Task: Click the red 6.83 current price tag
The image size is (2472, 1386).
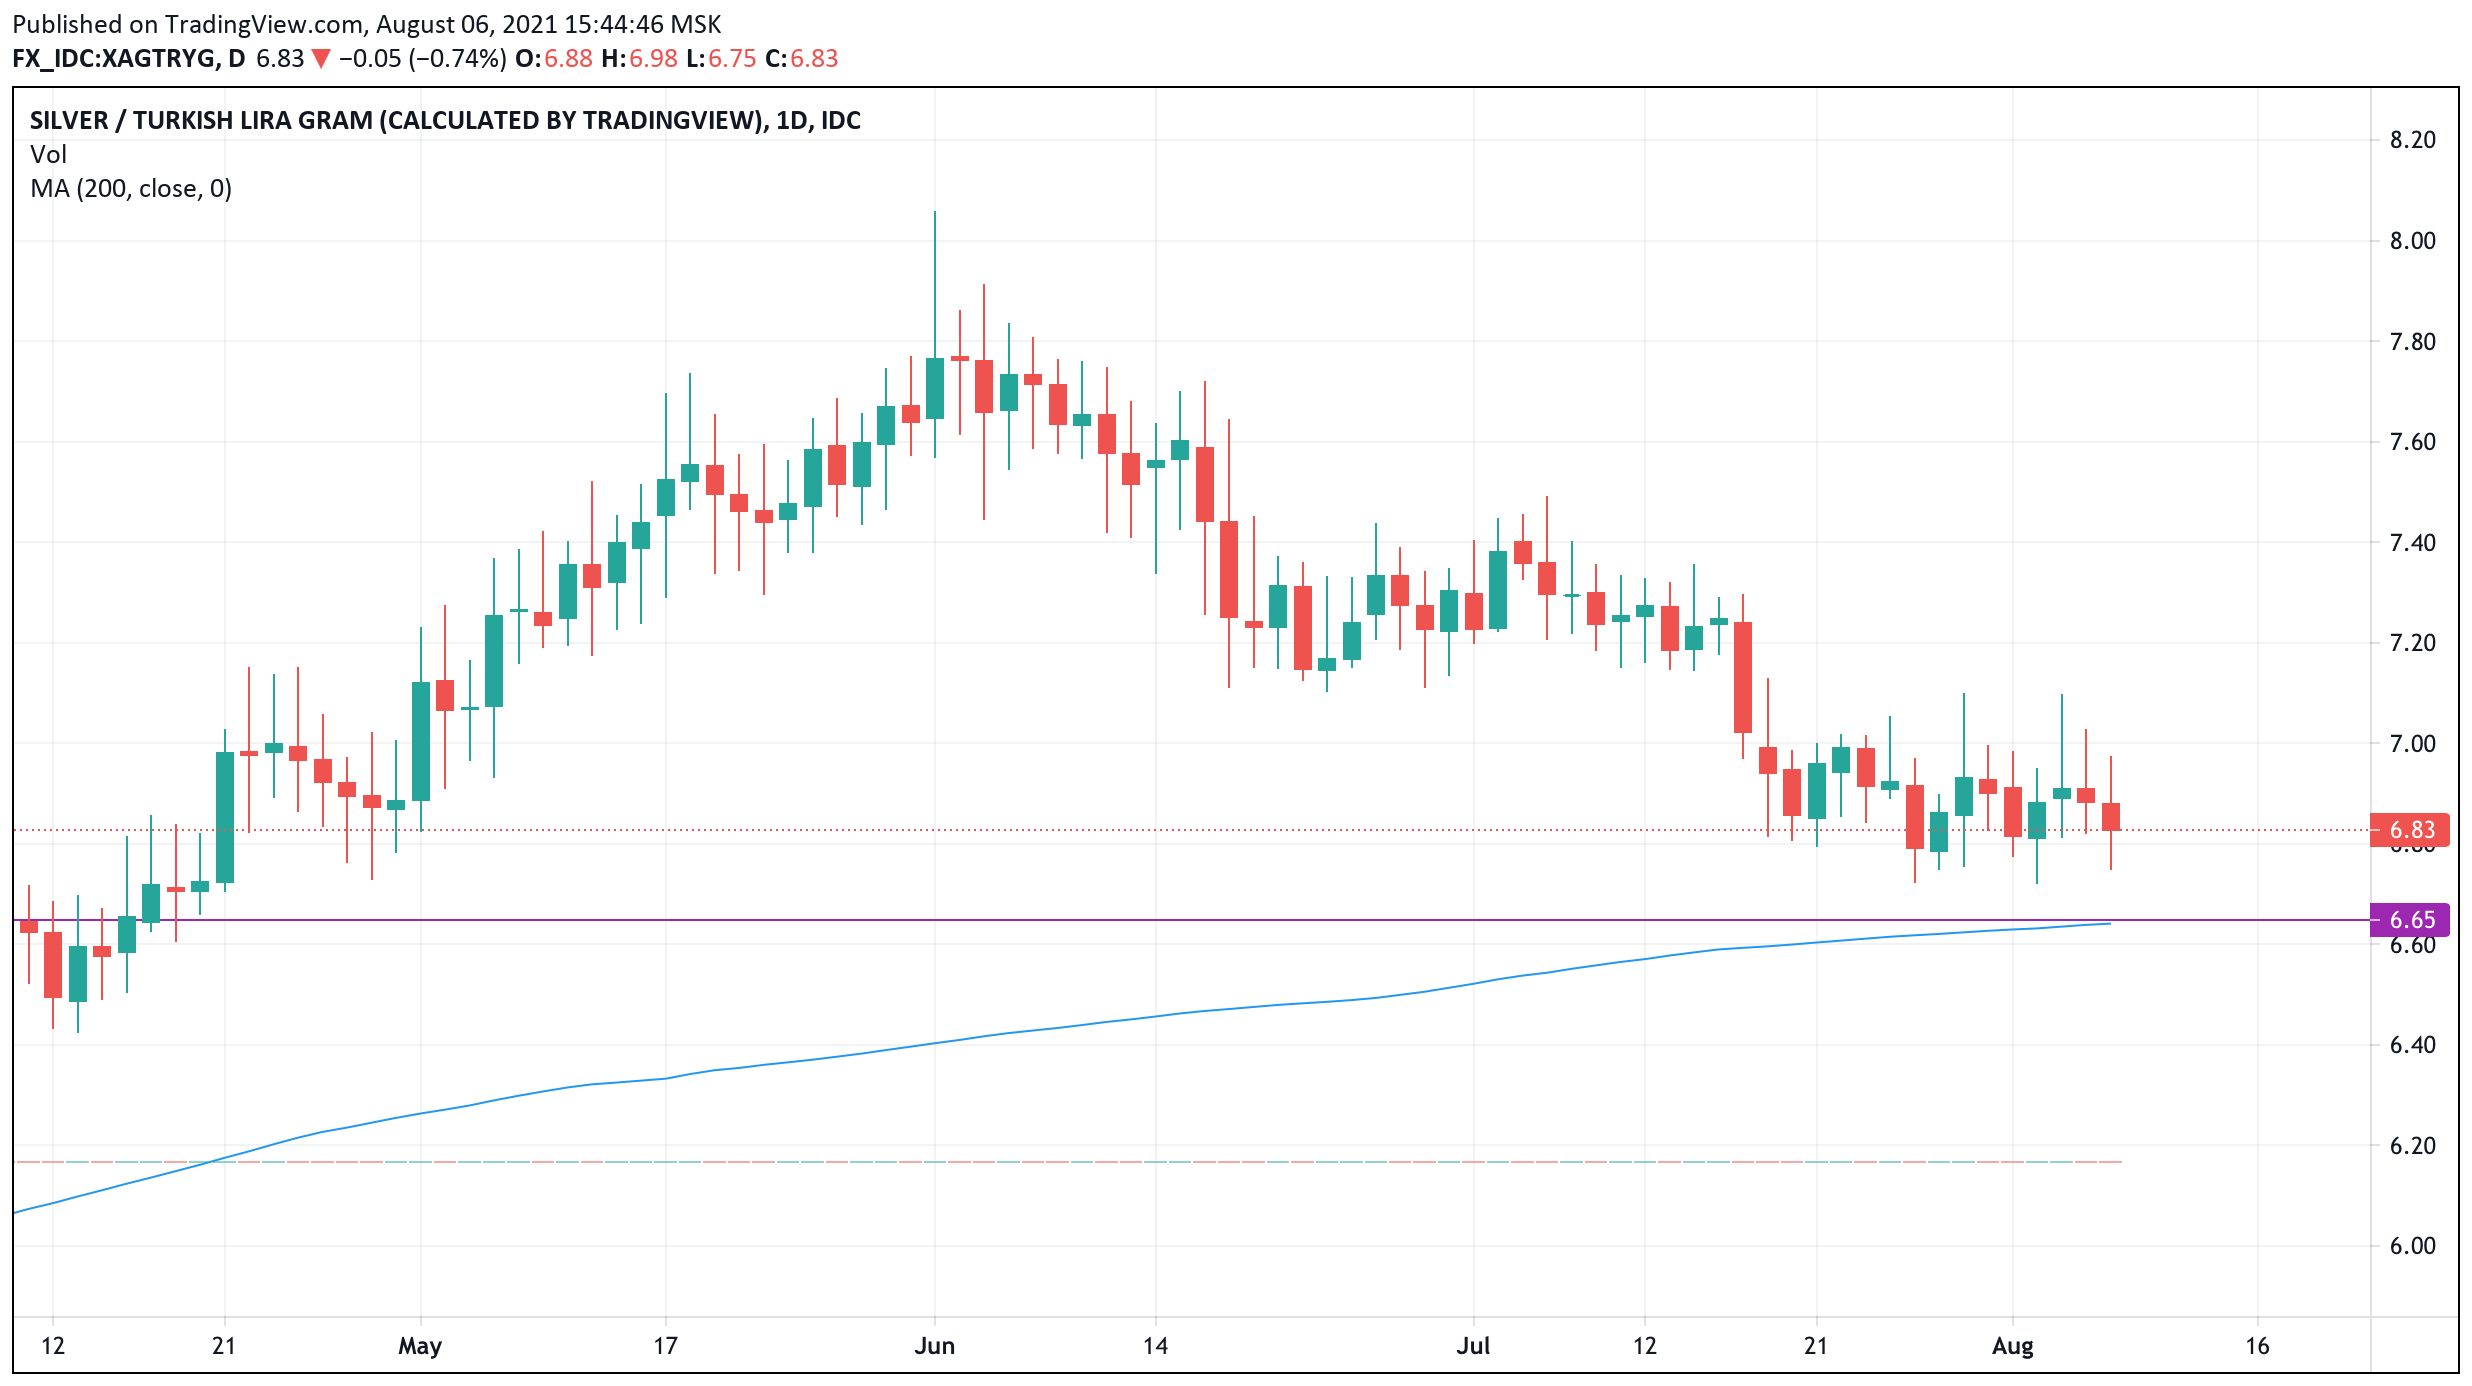Action: point(2410,830)
